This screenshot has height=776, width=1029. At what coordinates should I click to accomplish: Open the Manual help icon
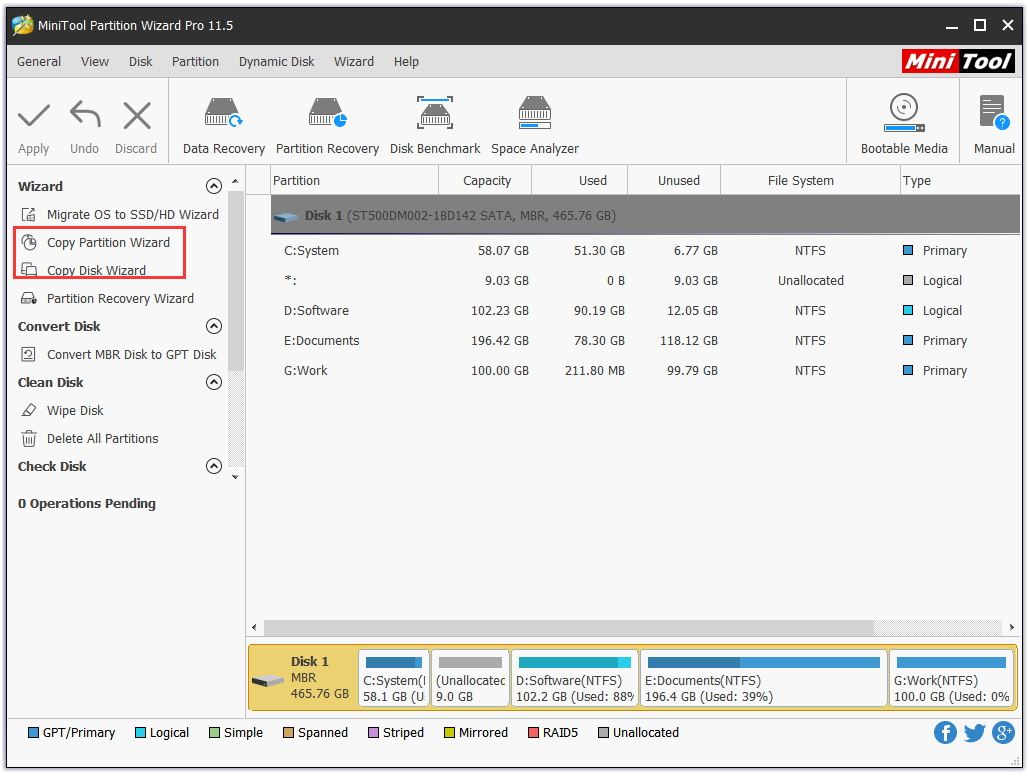coord(994,112)
